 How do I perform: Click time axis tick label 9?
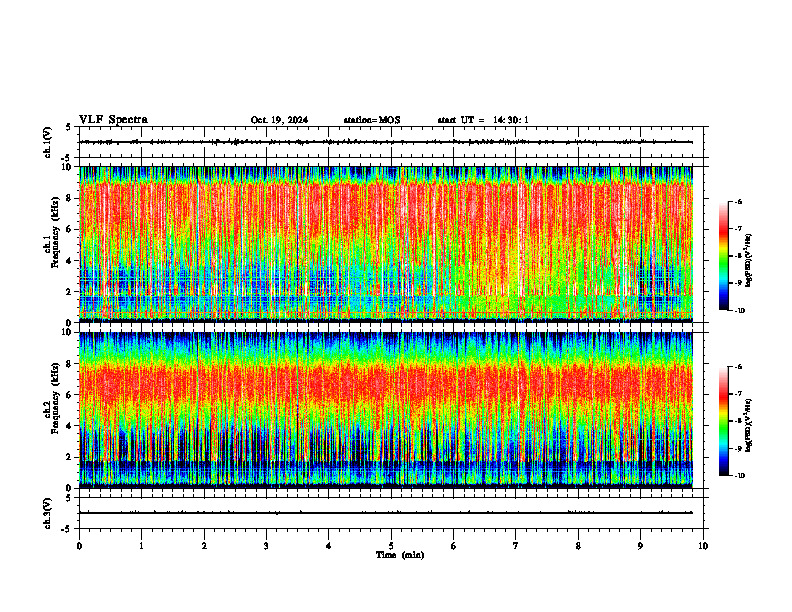(640, 546)
